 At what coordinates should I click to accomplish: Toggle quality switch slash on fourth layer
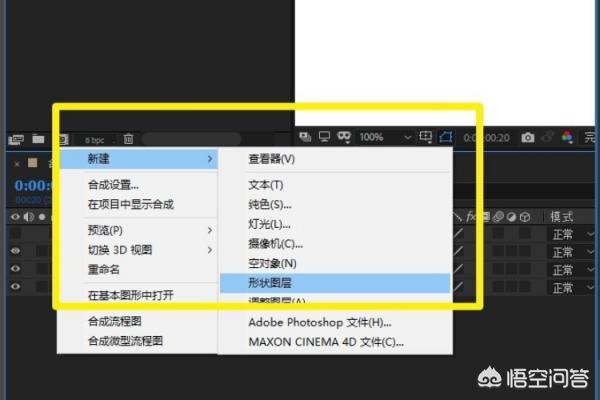pos(458,286)
